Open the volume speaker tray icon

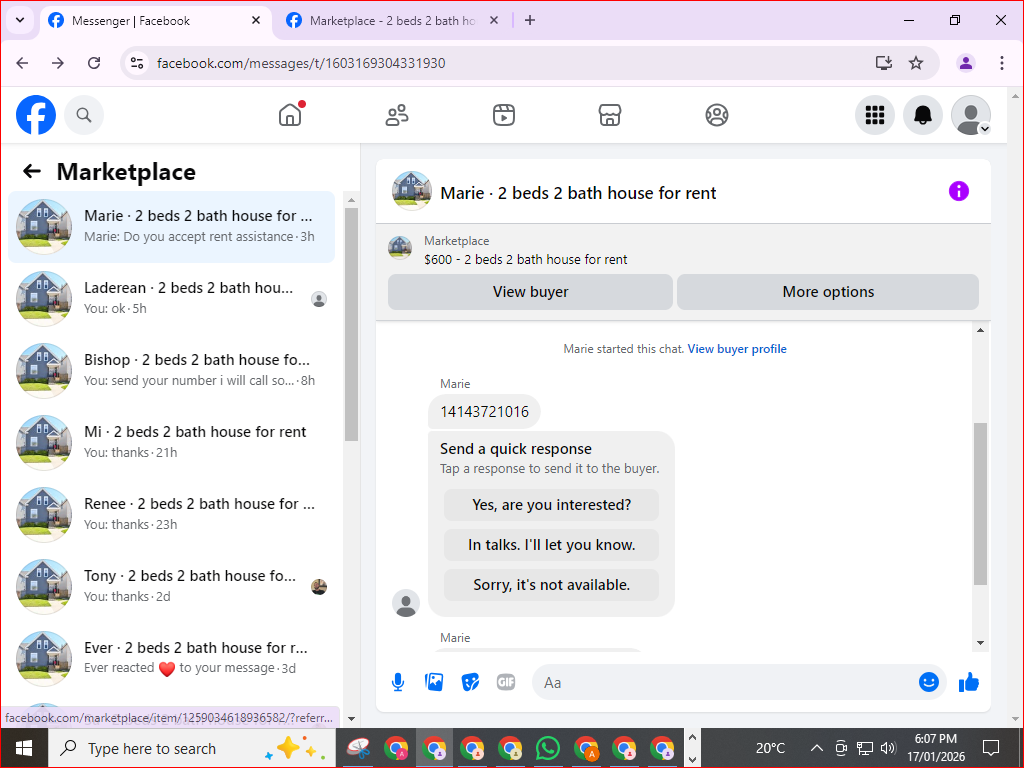point(888,748)
